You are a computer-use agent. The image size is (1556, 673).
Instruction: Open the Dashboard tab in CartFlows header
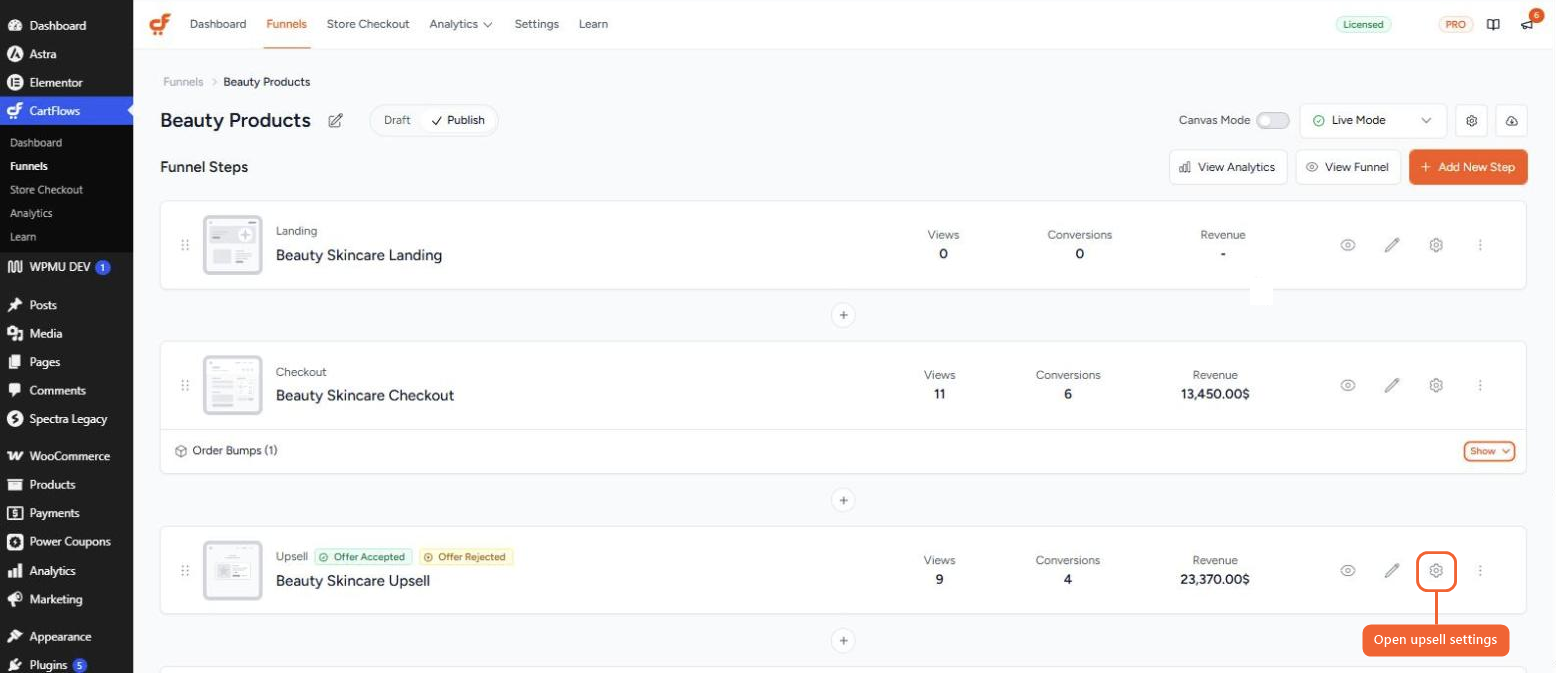coord(218,24)
